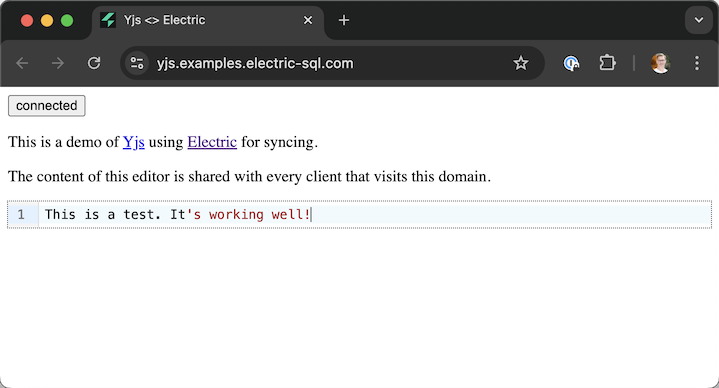Bookmark this page with the star icon
This screenshot has height=388, width=719.
point(520,63)
